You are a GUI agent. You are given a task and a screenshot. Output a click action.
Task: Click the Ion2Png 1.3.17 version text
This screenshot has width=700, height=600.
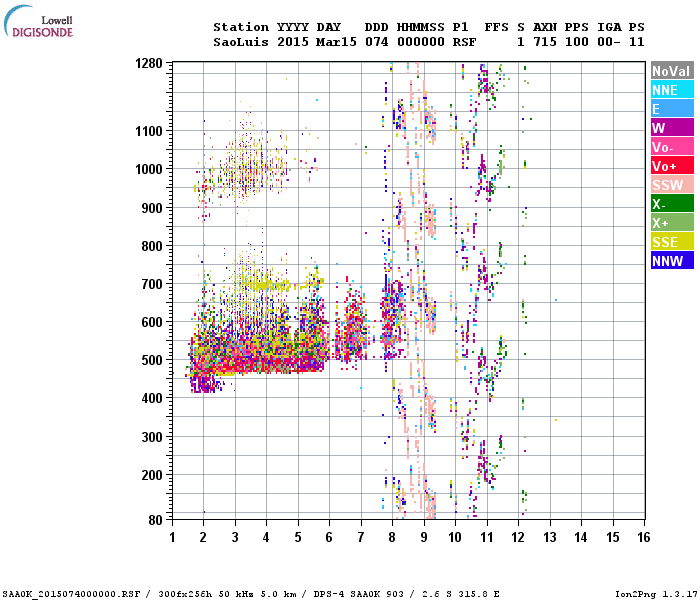point(656,594)
